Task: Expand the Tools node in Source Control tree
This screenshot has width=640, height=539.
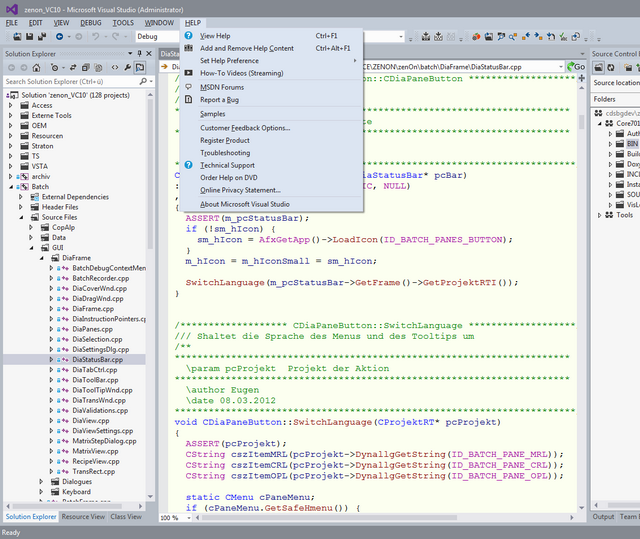Action: point(600,215)
